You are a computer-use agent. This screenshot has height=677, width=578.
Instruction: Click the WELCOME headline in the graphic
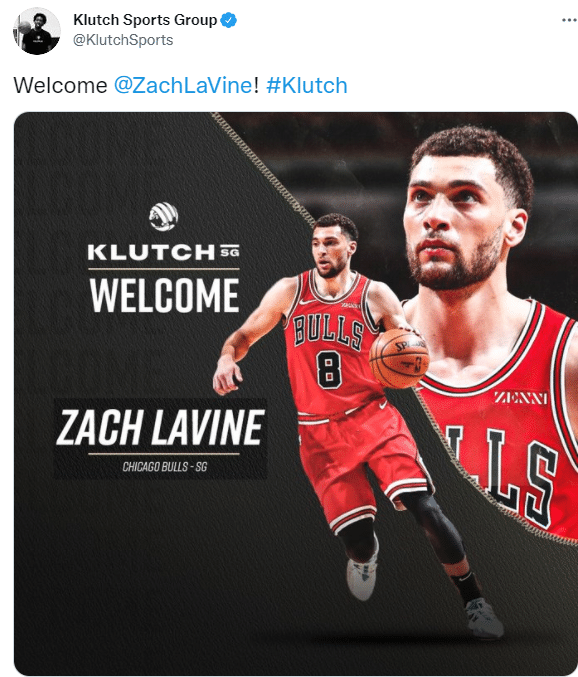[x=164, y=295]
